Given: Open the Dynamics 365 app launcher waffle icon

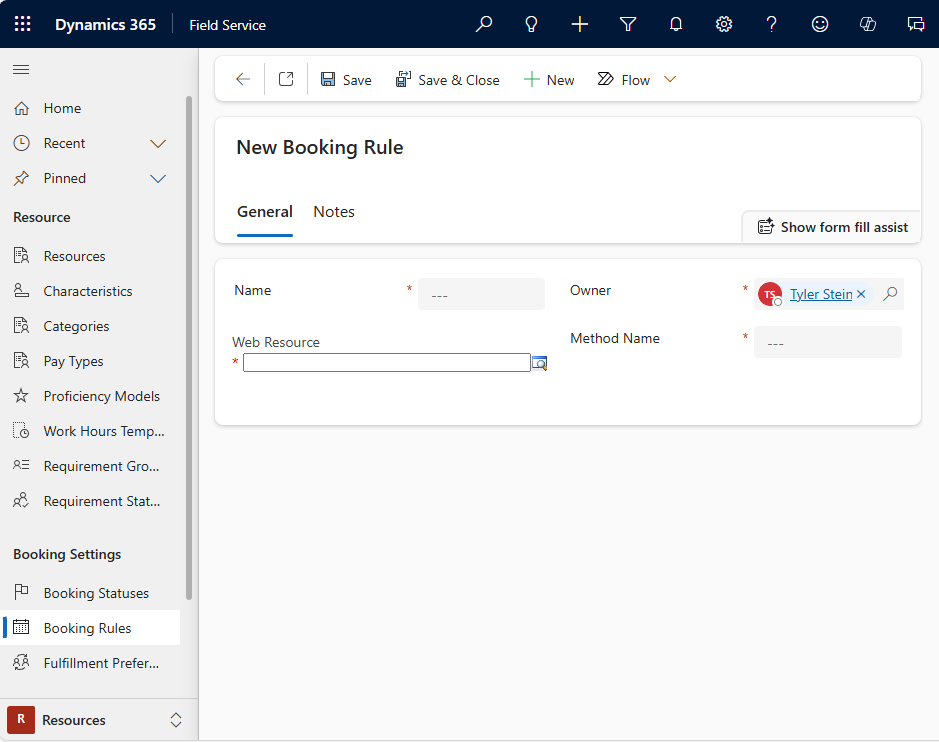Looking at the screenshot, I should coord(22,23).
